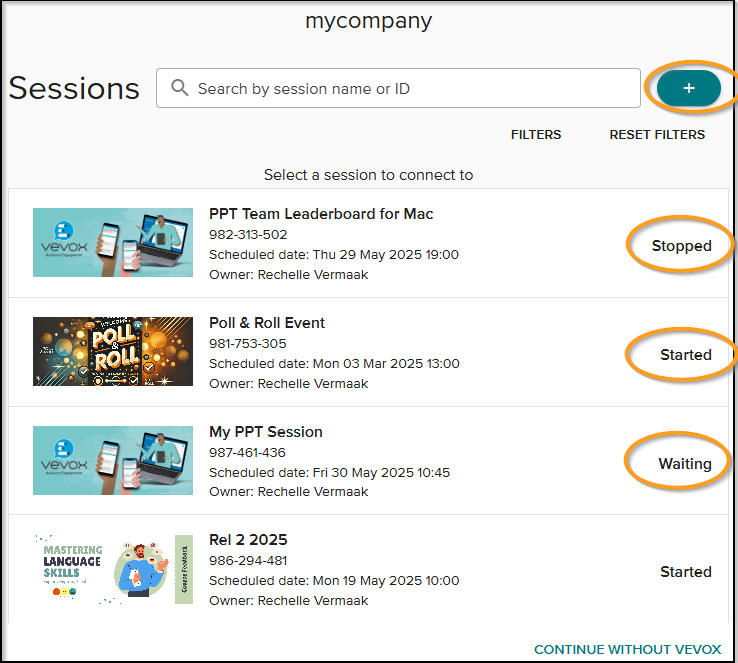Screen dimensions: 738x663
Task: Click CONTINUE WITHOUT VEVOX link
Action: (627, 649)
